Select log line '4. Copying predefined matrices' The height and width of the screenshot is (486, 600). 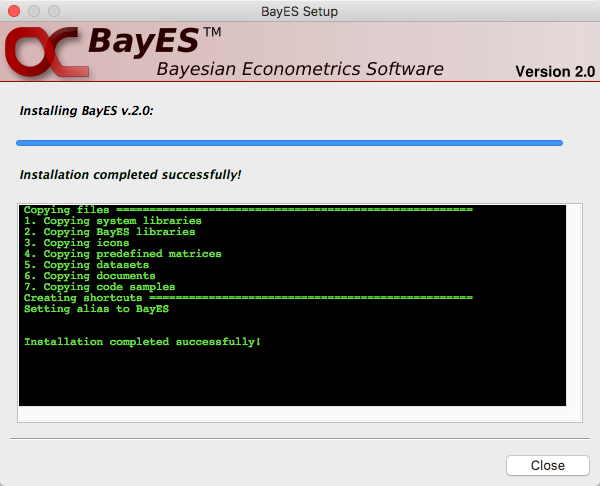[123, 254]
